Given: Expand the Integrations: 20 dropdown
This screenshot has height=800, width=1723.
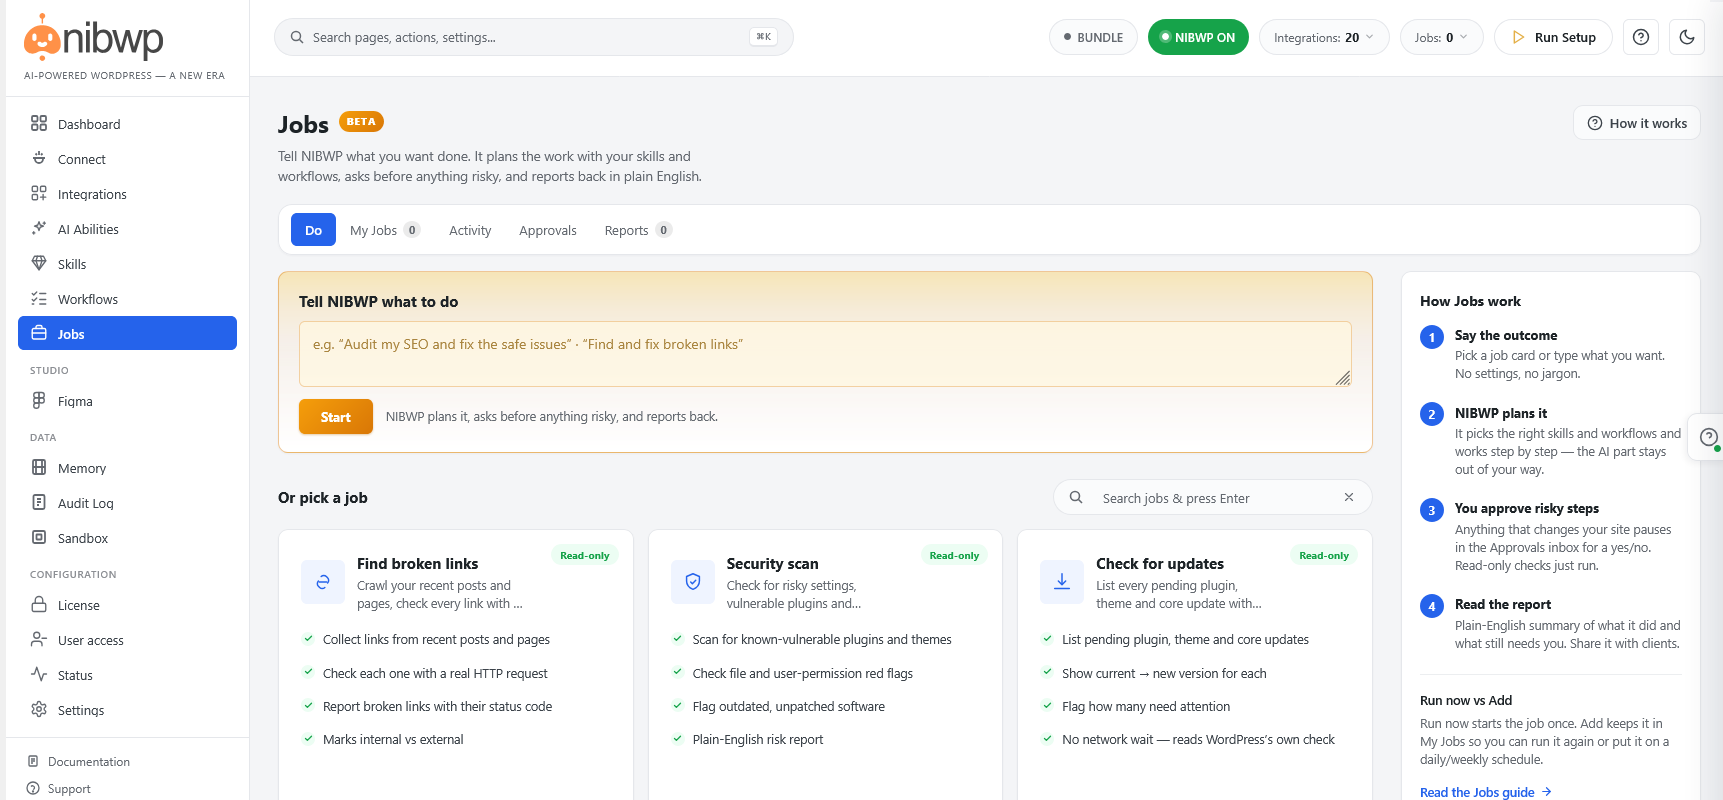Looking at the screenshot, I should [1324, 37].
